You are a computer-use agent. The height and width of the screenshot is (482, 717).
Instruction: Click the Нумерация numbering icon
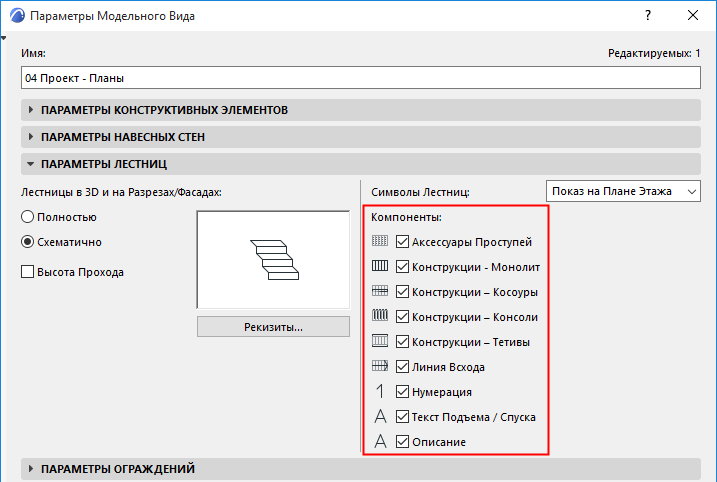[x=380, y=392]
